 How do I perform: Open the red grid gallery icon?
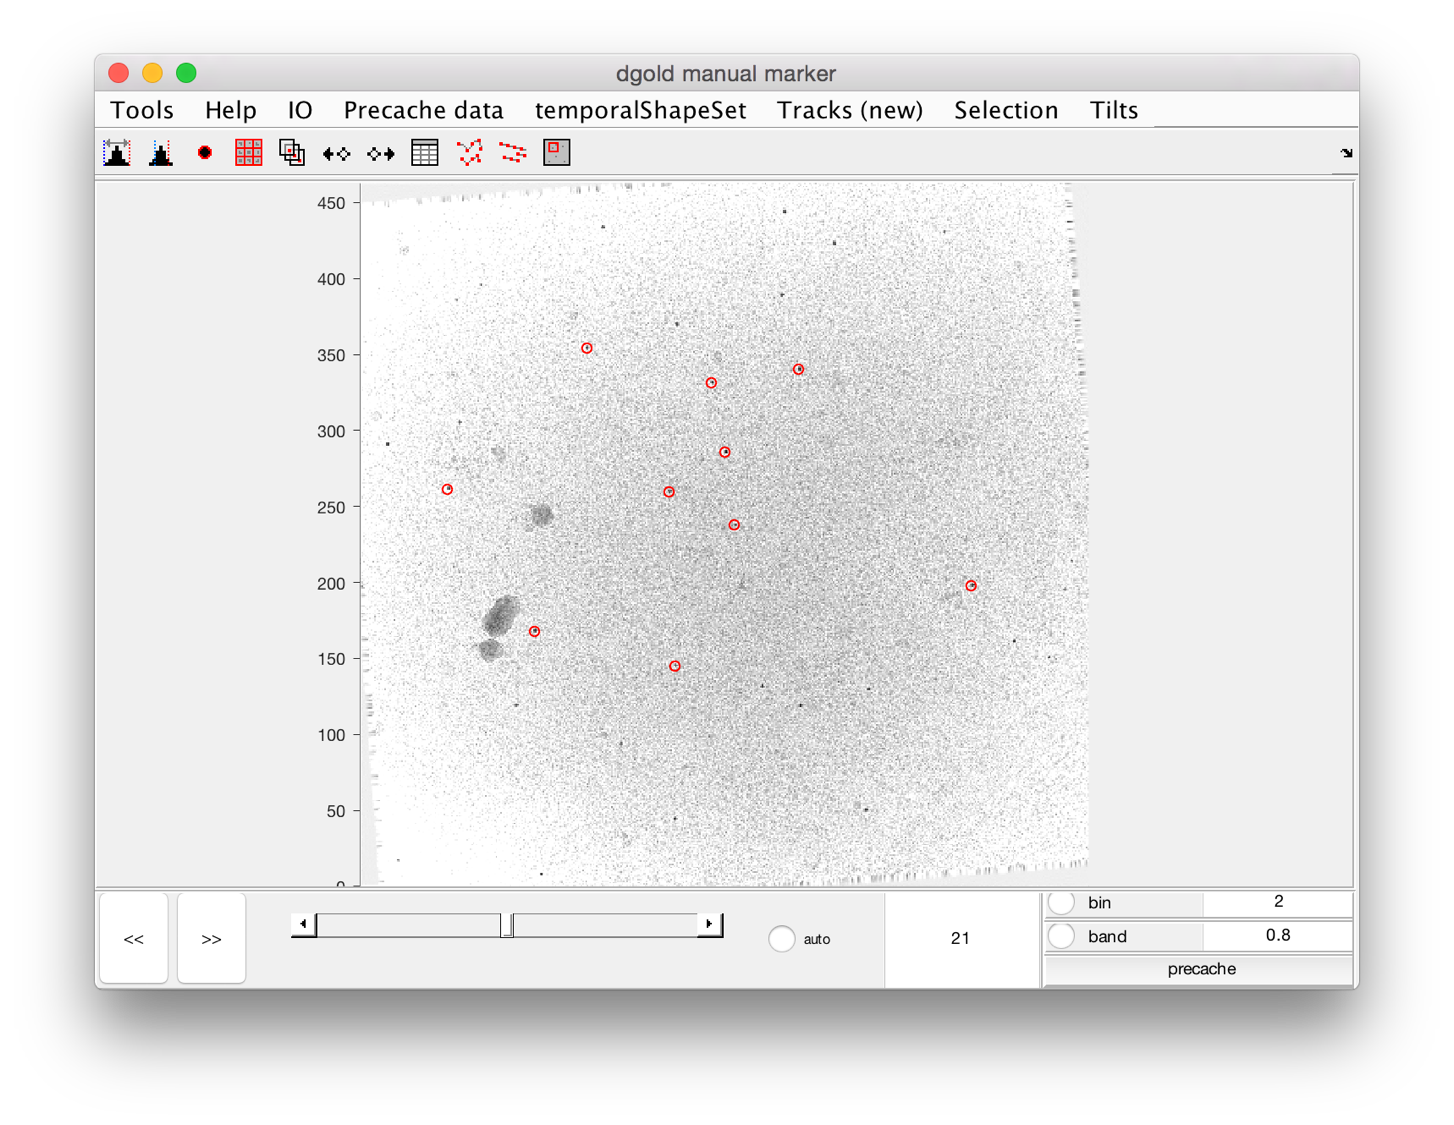click(248, 152)
